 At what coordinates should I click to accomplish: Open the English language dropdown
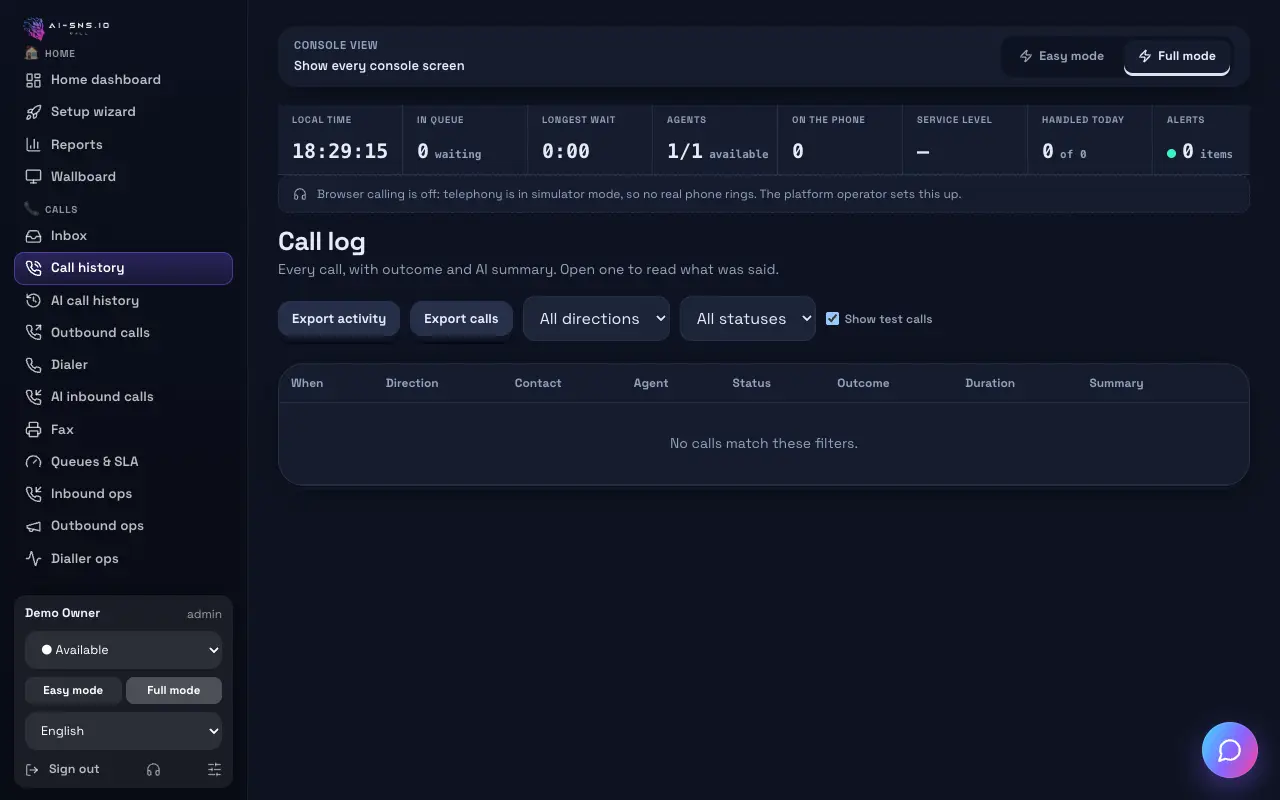point(123,731)
